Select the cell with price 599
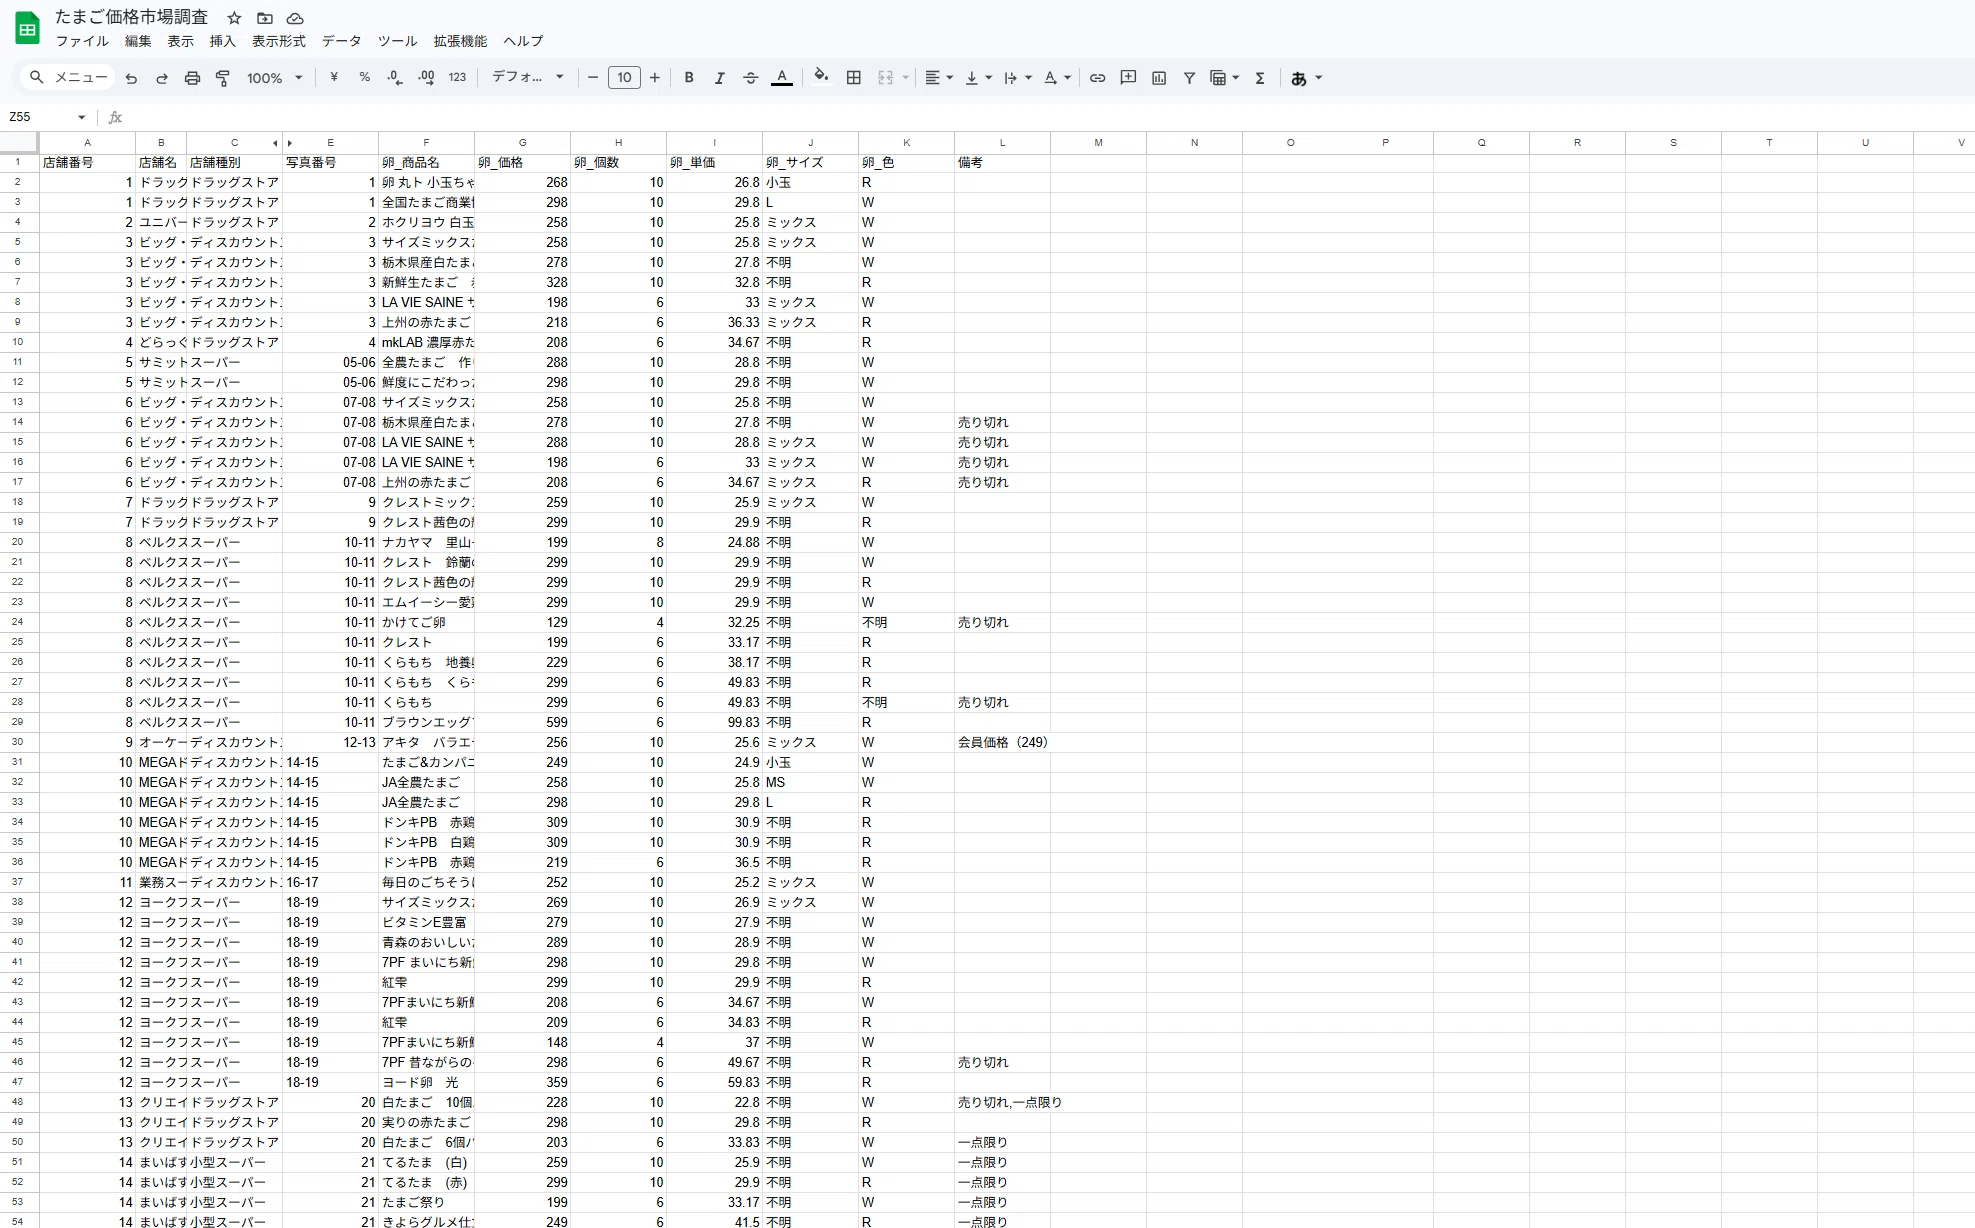The width and height of the screenshot is (1975, 1228). click(522, 722)
